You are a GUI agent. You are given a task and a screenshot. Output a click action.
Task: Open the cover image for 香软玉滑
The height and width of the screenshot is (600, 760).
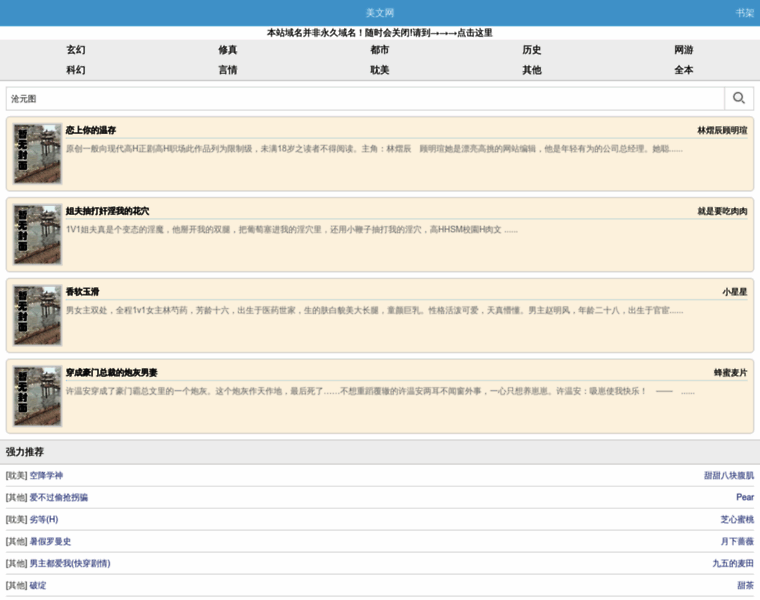38,315
